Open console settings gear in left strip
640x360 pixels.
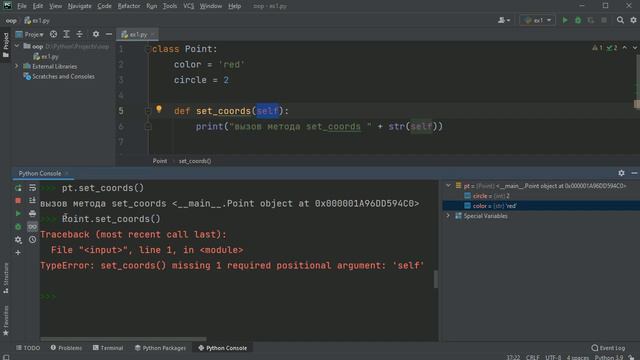[x=18, y=240]
